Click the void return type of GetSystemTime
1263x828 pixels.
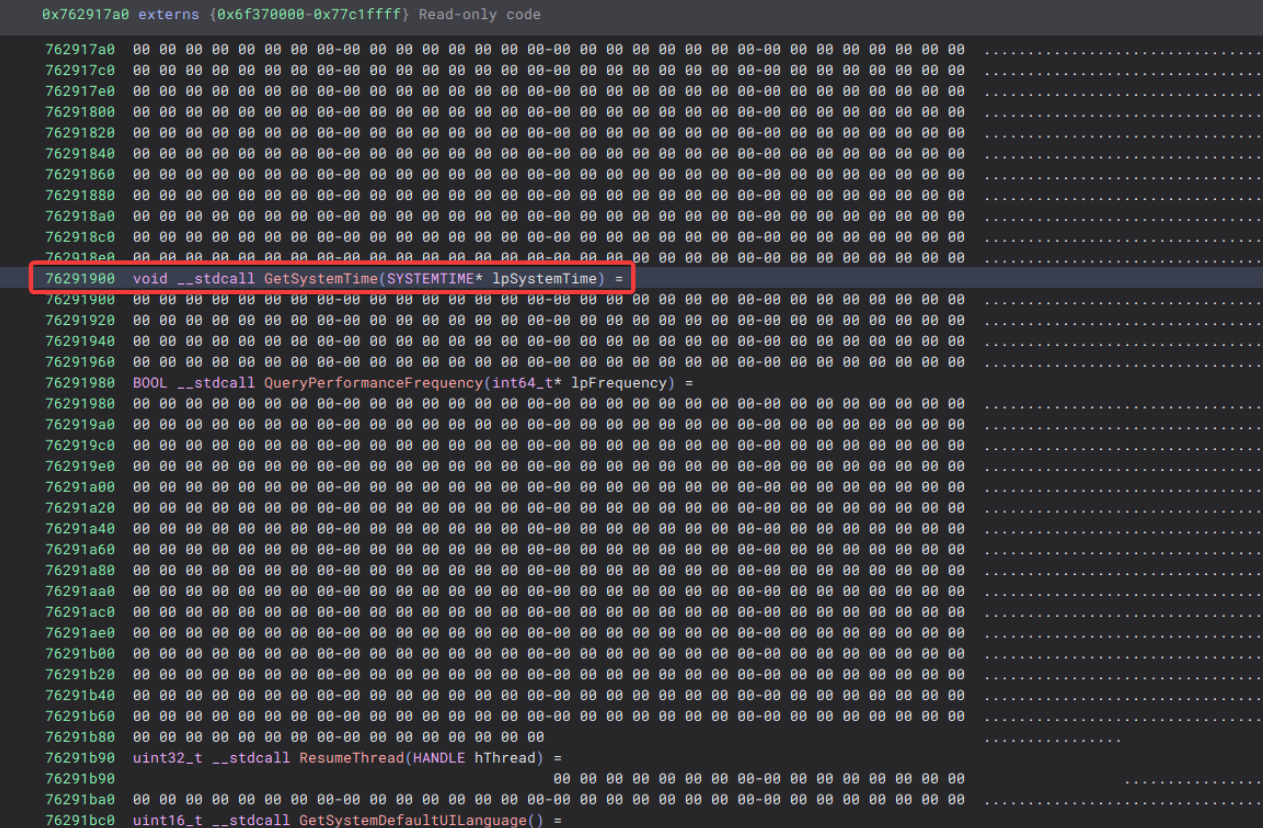pos(149,278)
